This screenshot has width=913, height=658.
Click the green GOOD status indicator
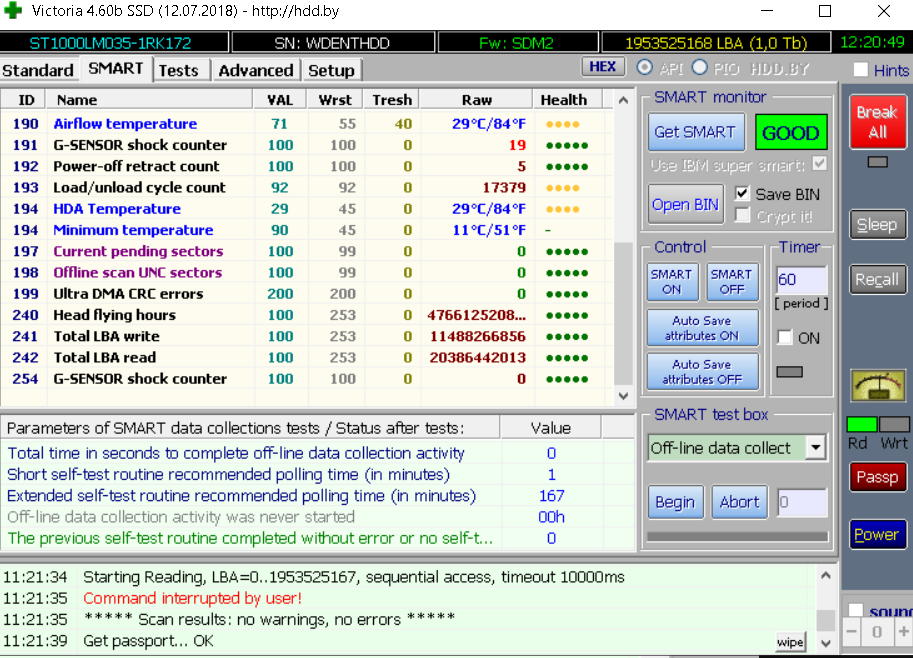[790, 132]
